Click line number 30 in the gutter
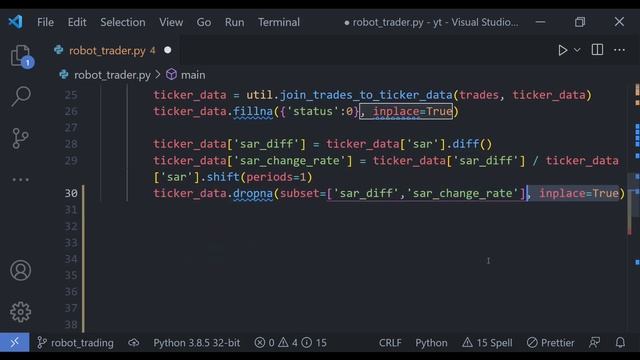640x360 pixels. 71,193
